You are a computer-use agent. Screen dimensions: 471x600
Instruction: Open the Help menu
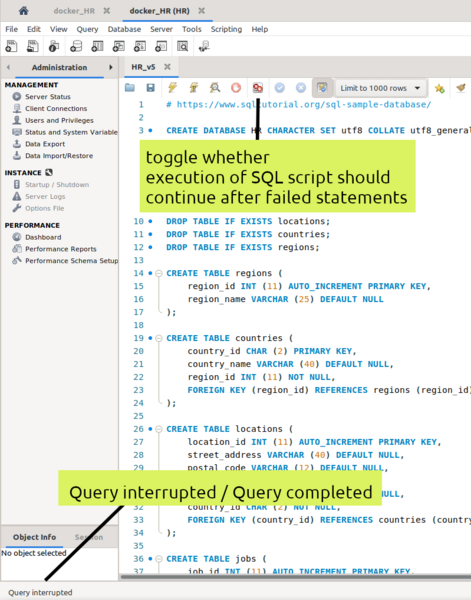[x=260, y=29]
